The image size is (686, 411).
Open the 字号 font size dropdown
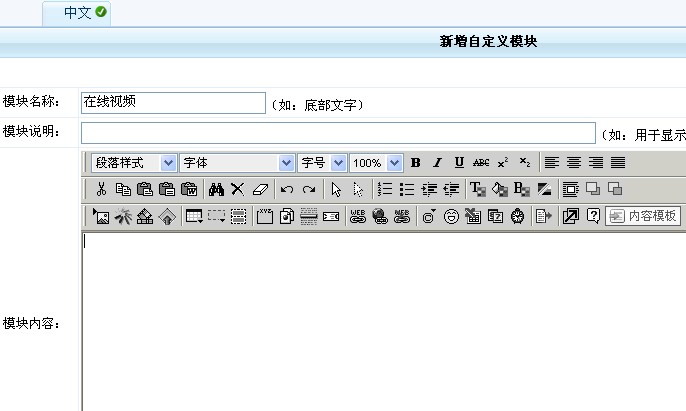coord(322,163)
